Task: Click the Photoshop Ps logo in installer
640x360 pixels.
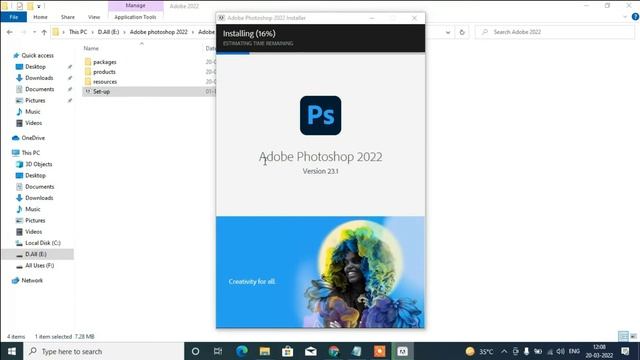Action: coord(320,116)
